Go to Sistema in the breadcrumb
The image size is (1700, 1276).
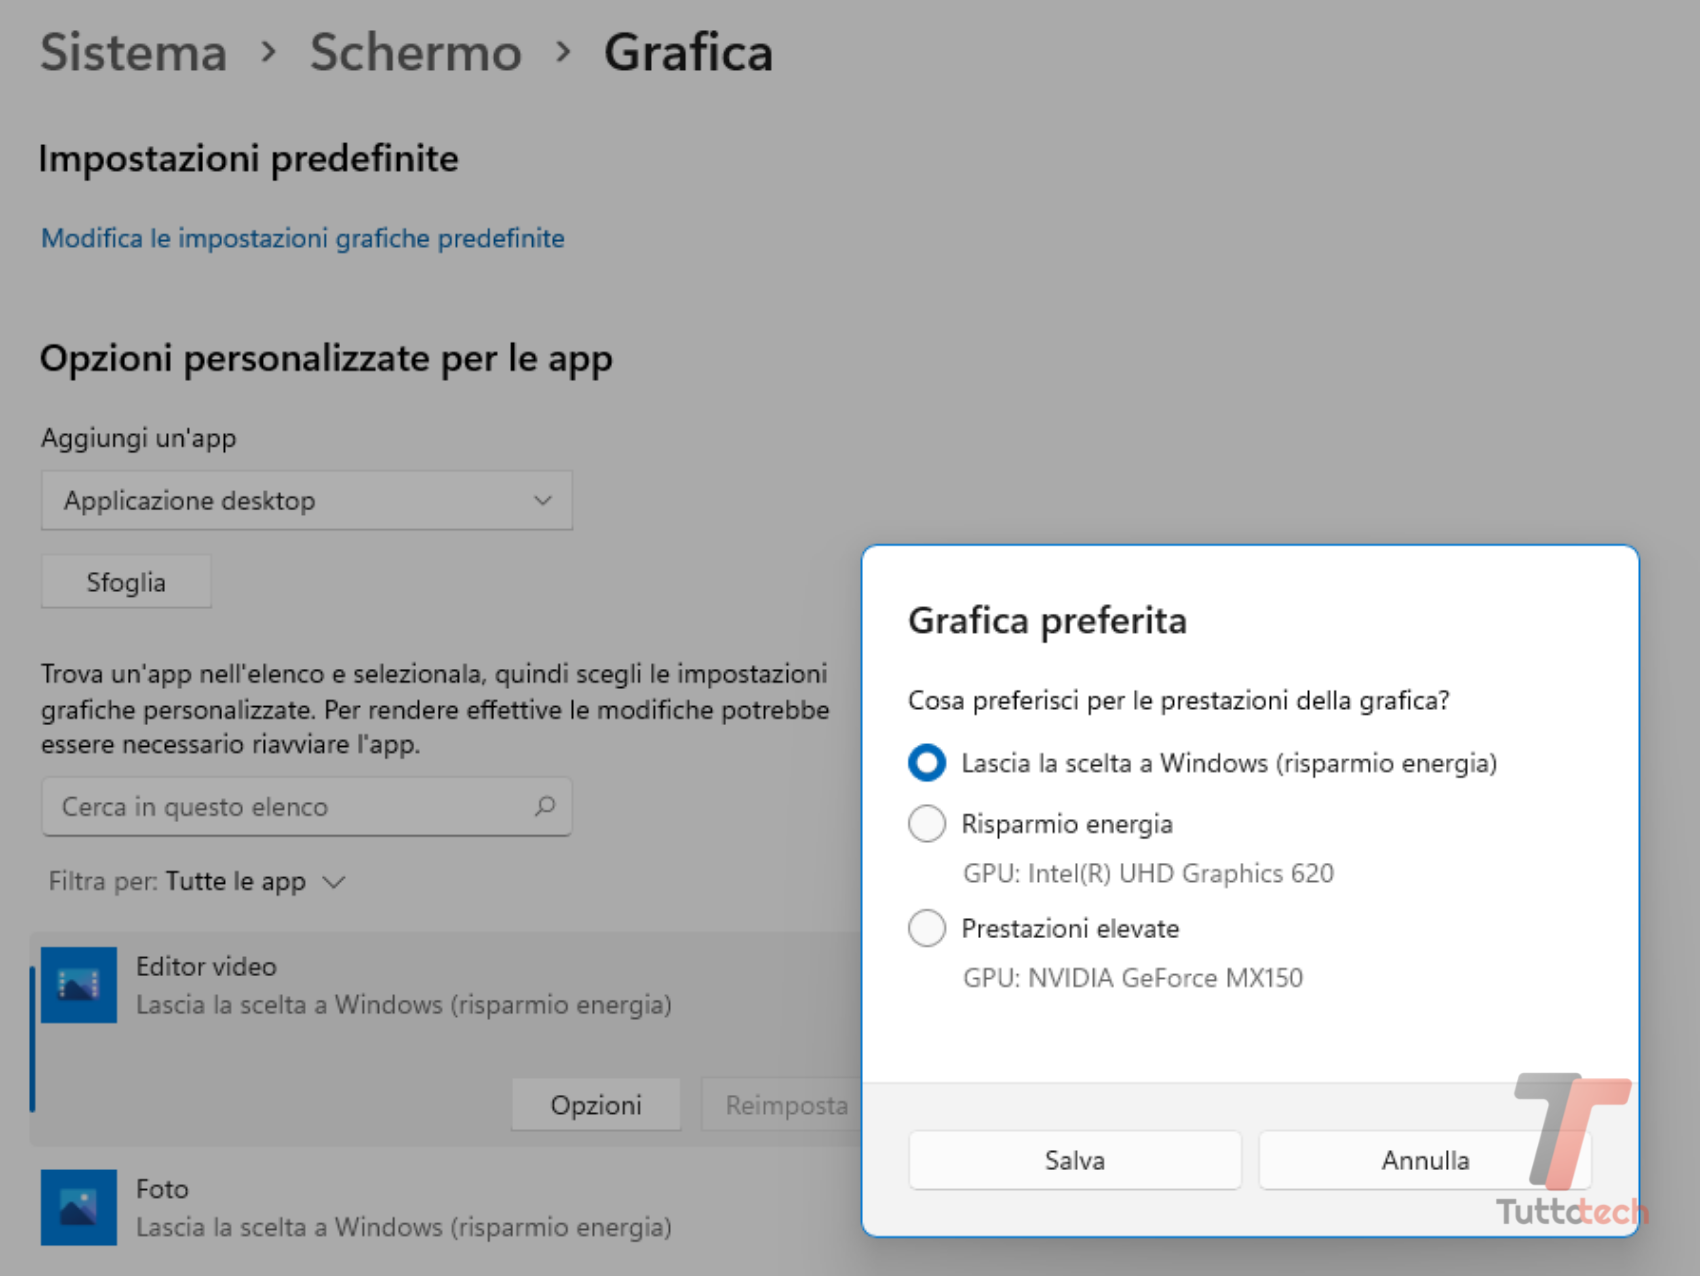click(133, 52)
